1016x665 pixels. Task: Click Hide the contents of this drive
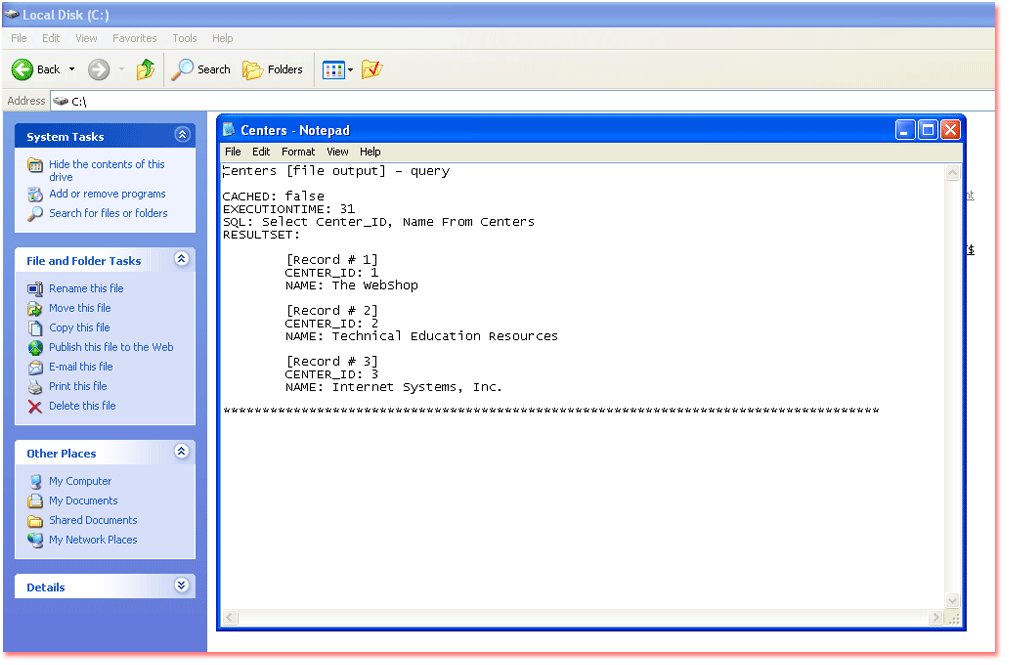click(x=107, y=170)
